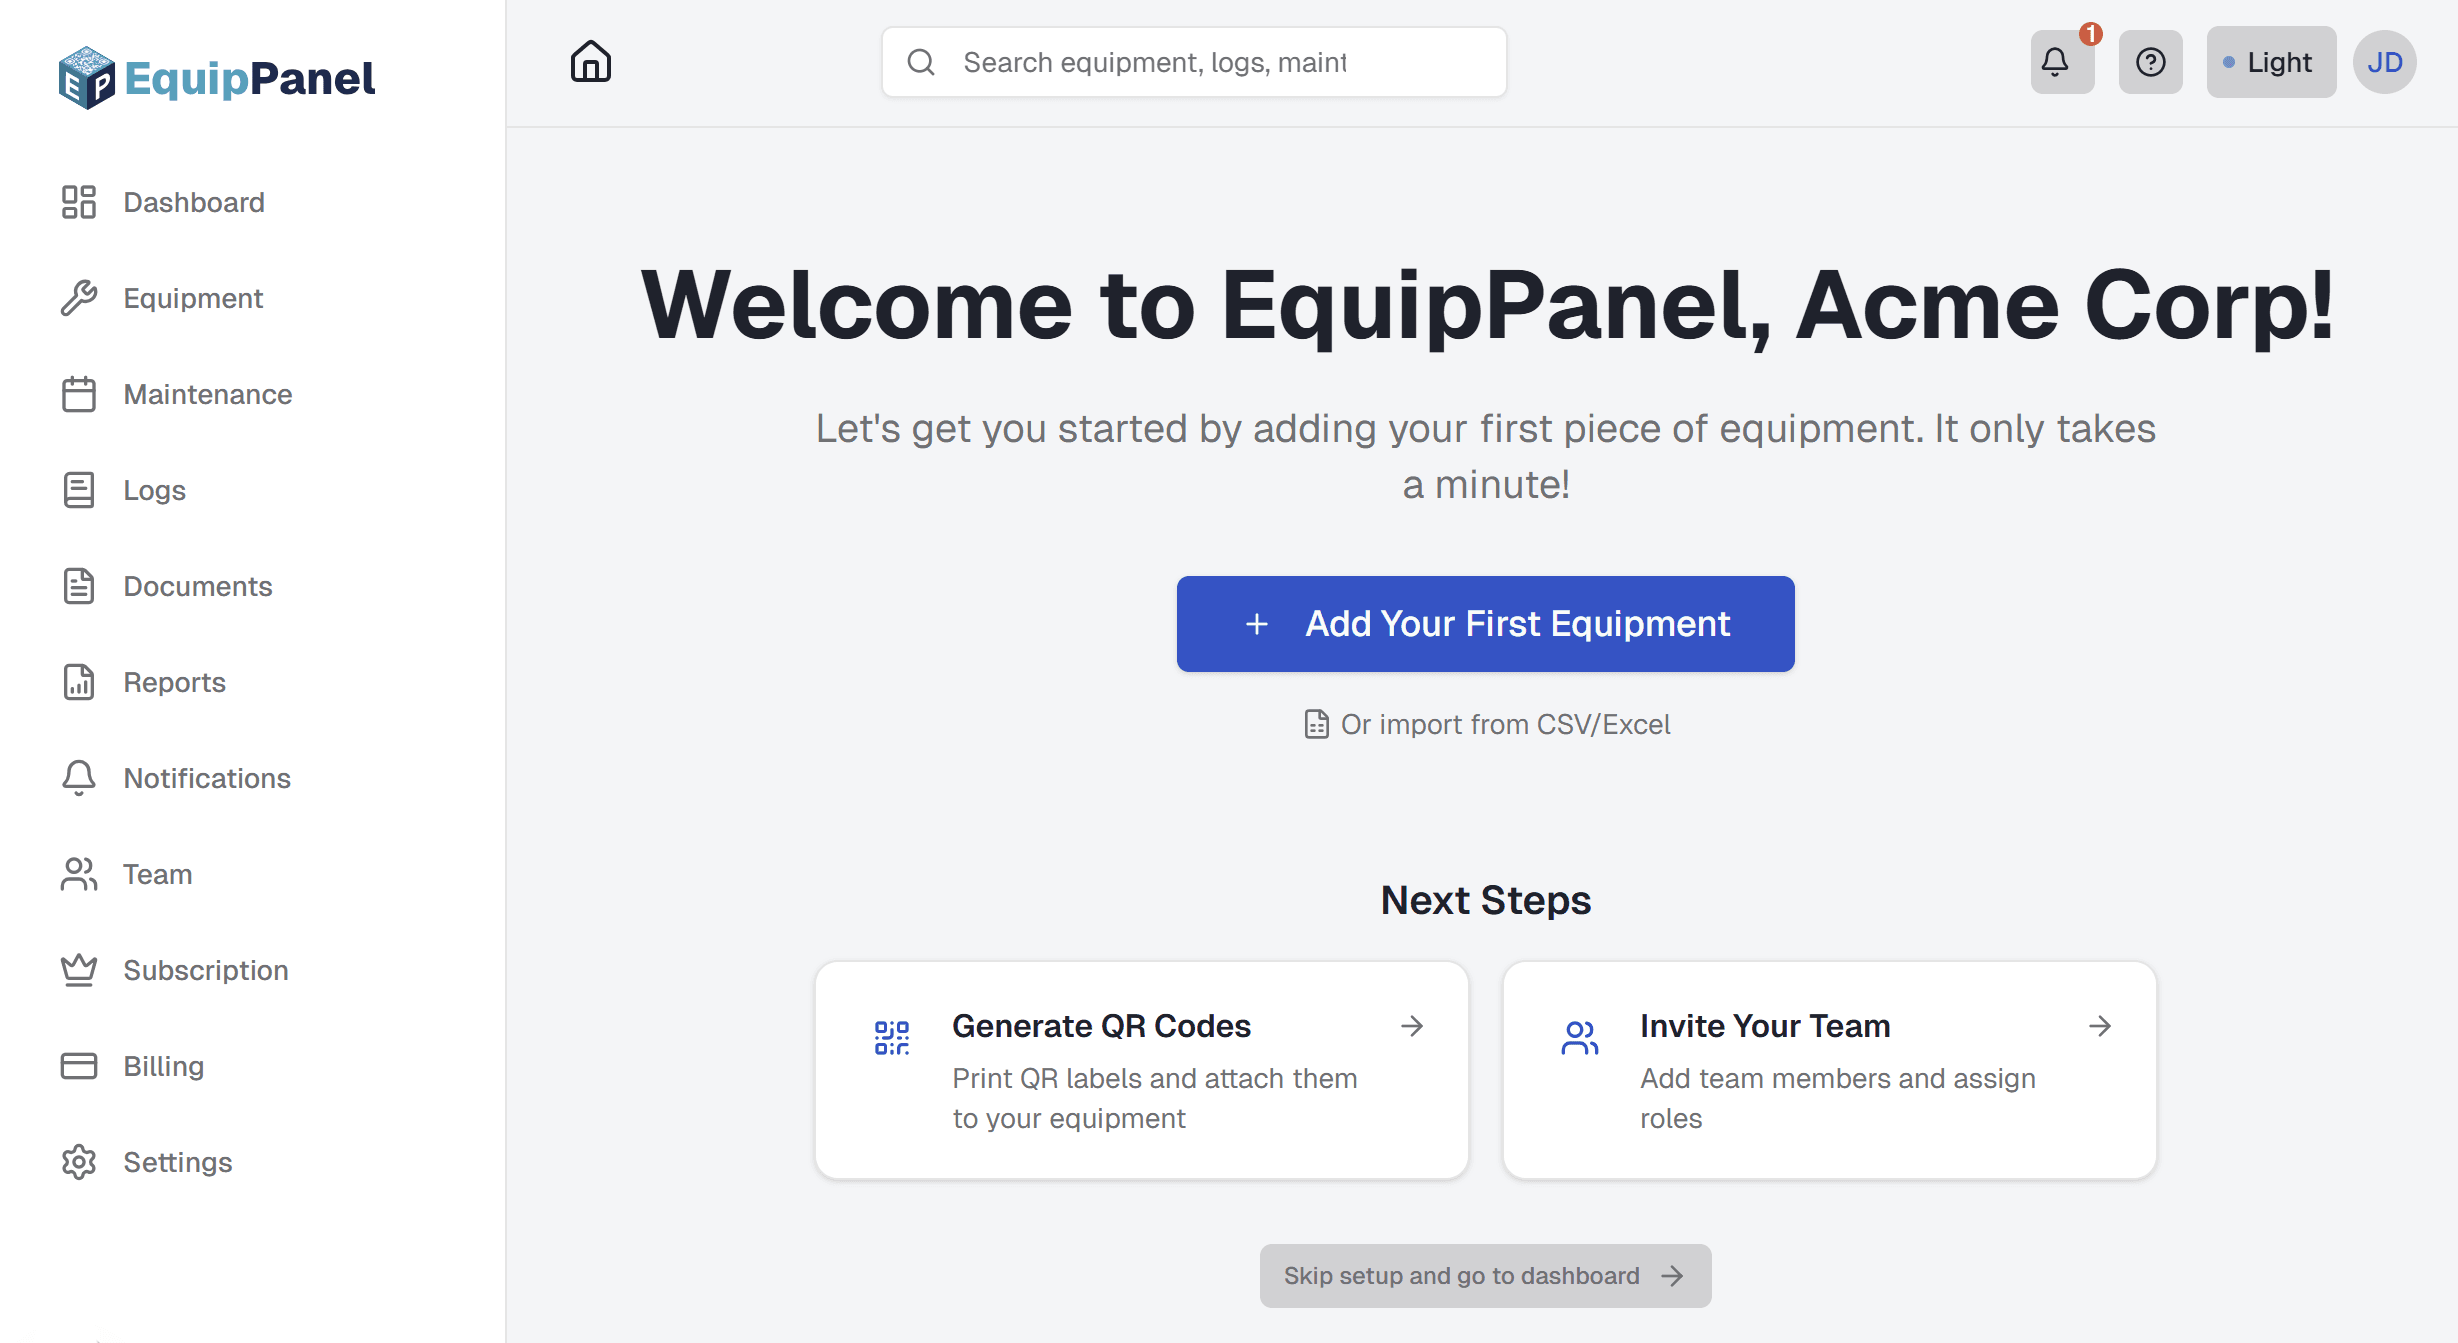
Task: Open the Generate QR Codes card arrow
Action: 1412,1026
